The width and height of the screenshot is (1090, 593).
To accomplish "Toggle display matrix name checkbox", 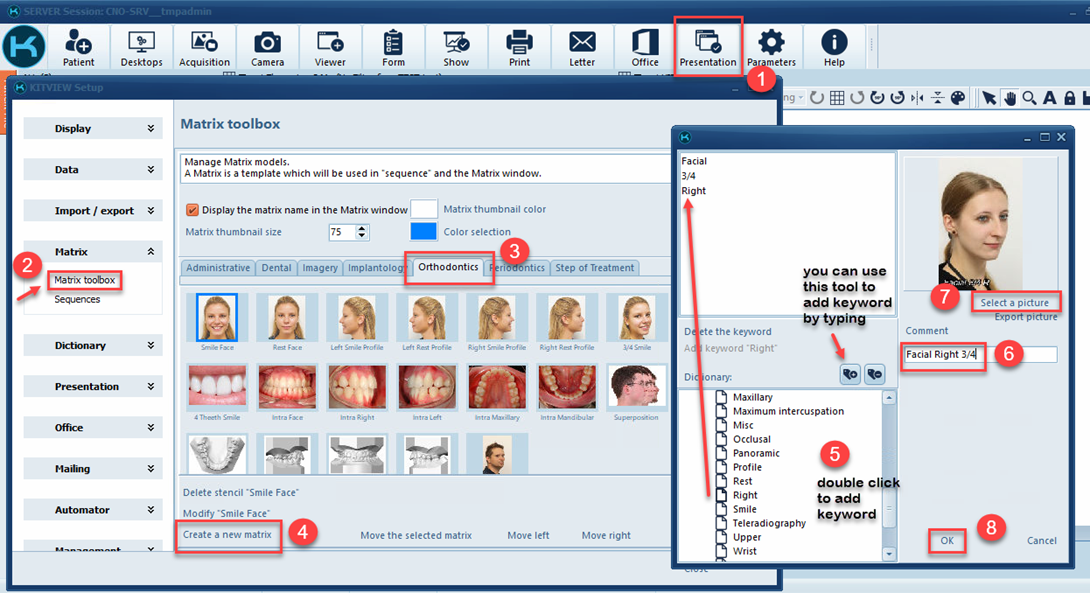I will pos(193,210).
